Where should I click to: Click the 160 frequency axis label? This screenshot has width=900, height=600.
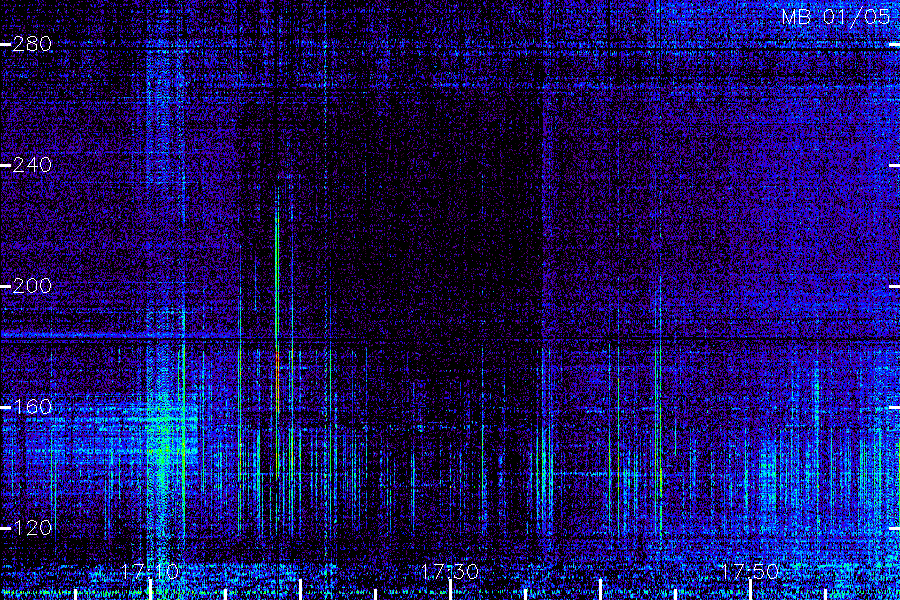click(32, 407)
